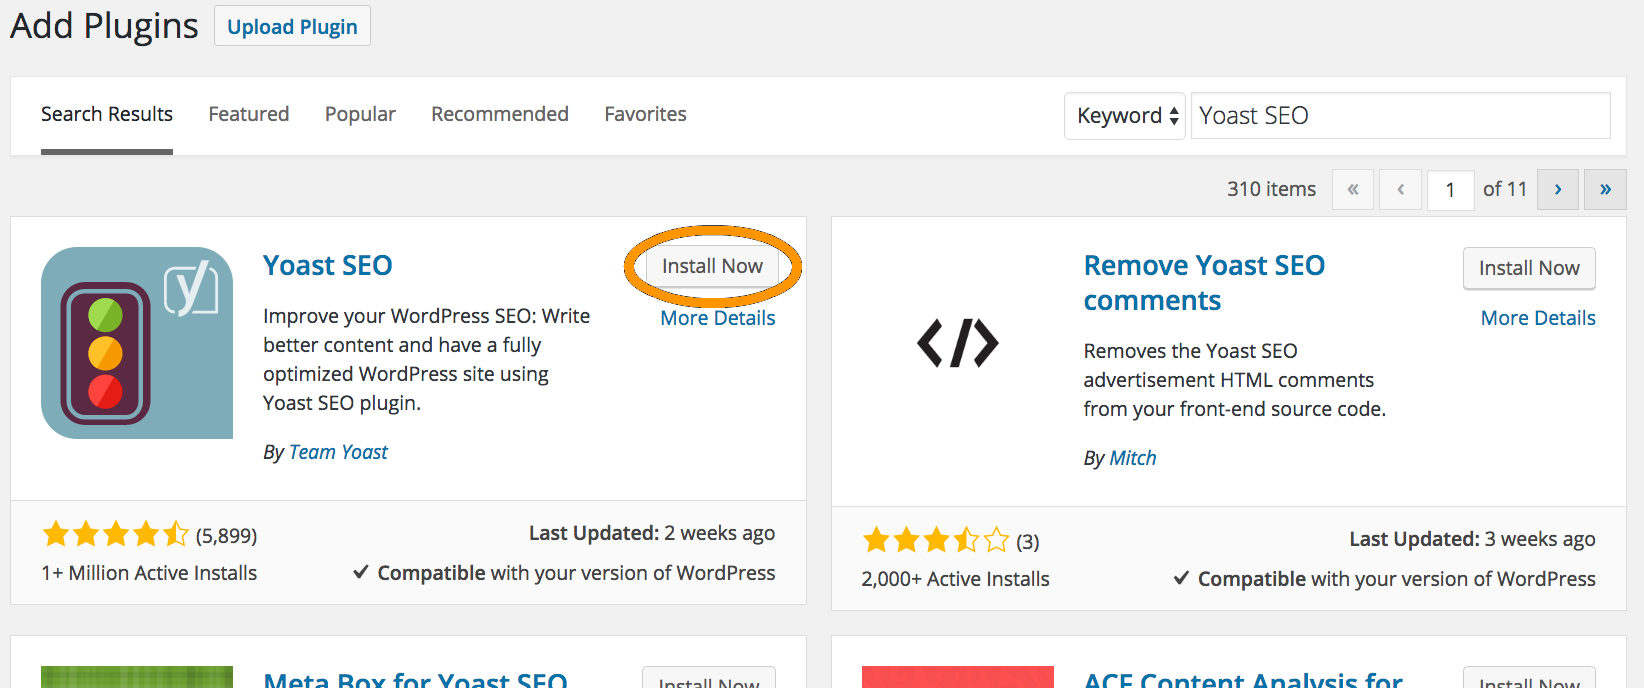
Task: Install the Yoast SEO plugin
Action: click(712, 266)
